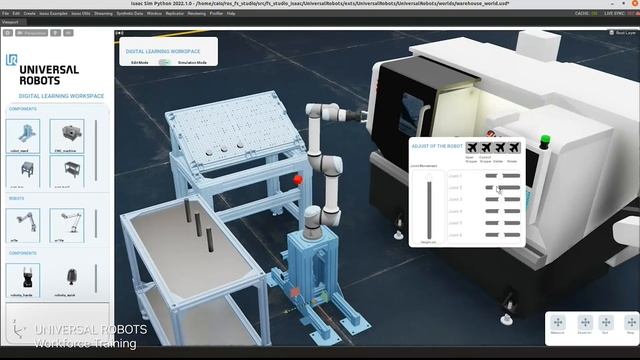Screen dimensions: 640x360
Task: Click the third airplane icon in Adjust panel
Action: coord(500,147)
